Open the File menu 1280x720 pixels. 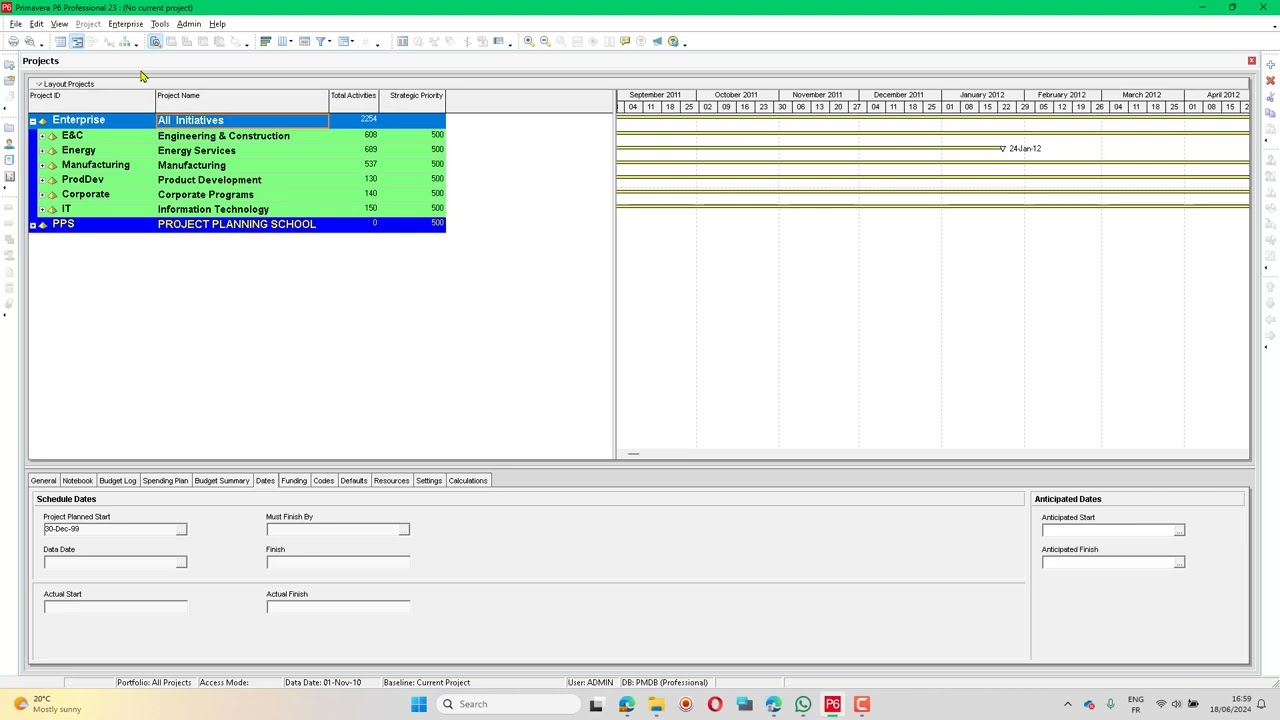pos(16,24)
